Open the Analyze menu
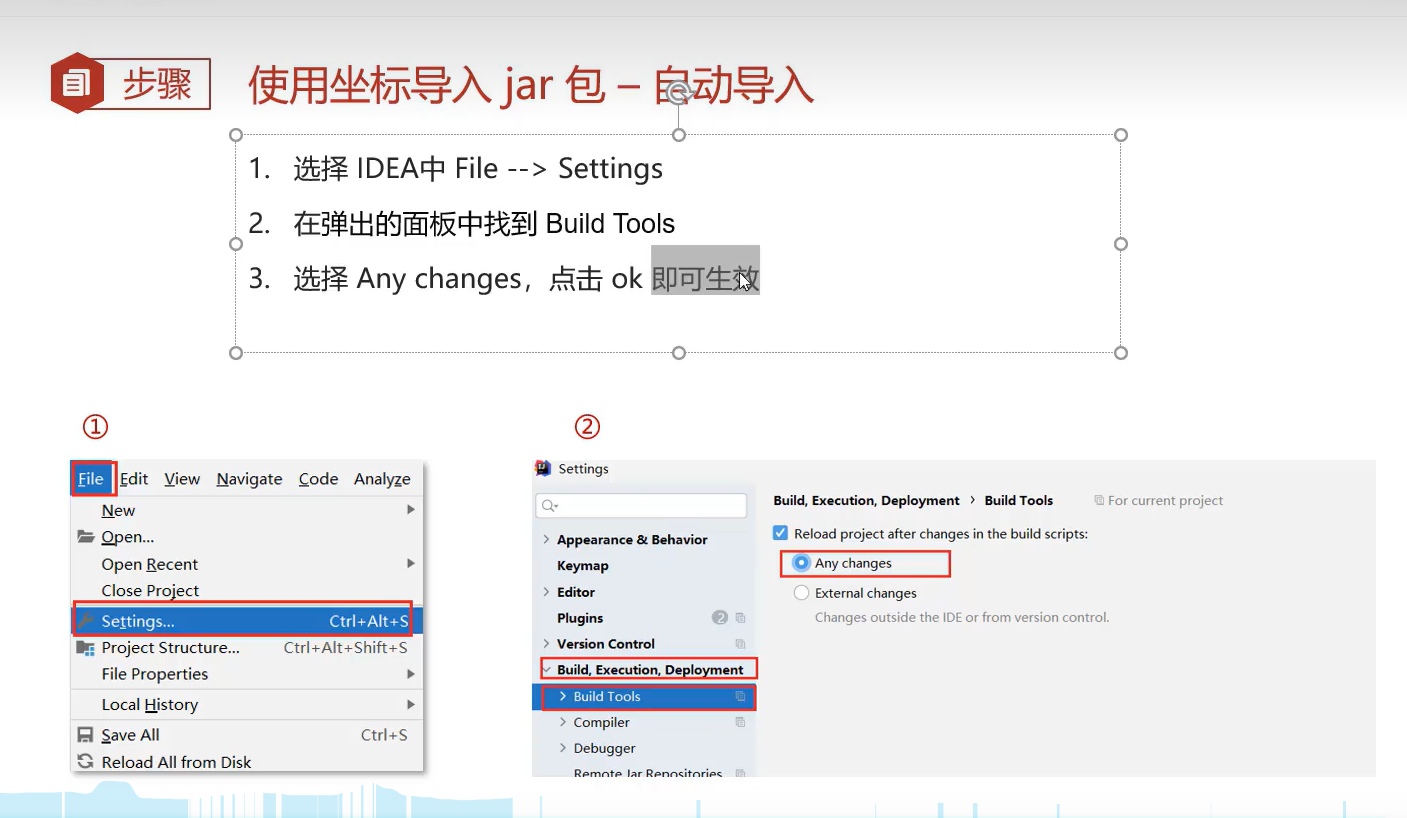The height and width of the screenshot is (818, 1407). coord(382,479)
